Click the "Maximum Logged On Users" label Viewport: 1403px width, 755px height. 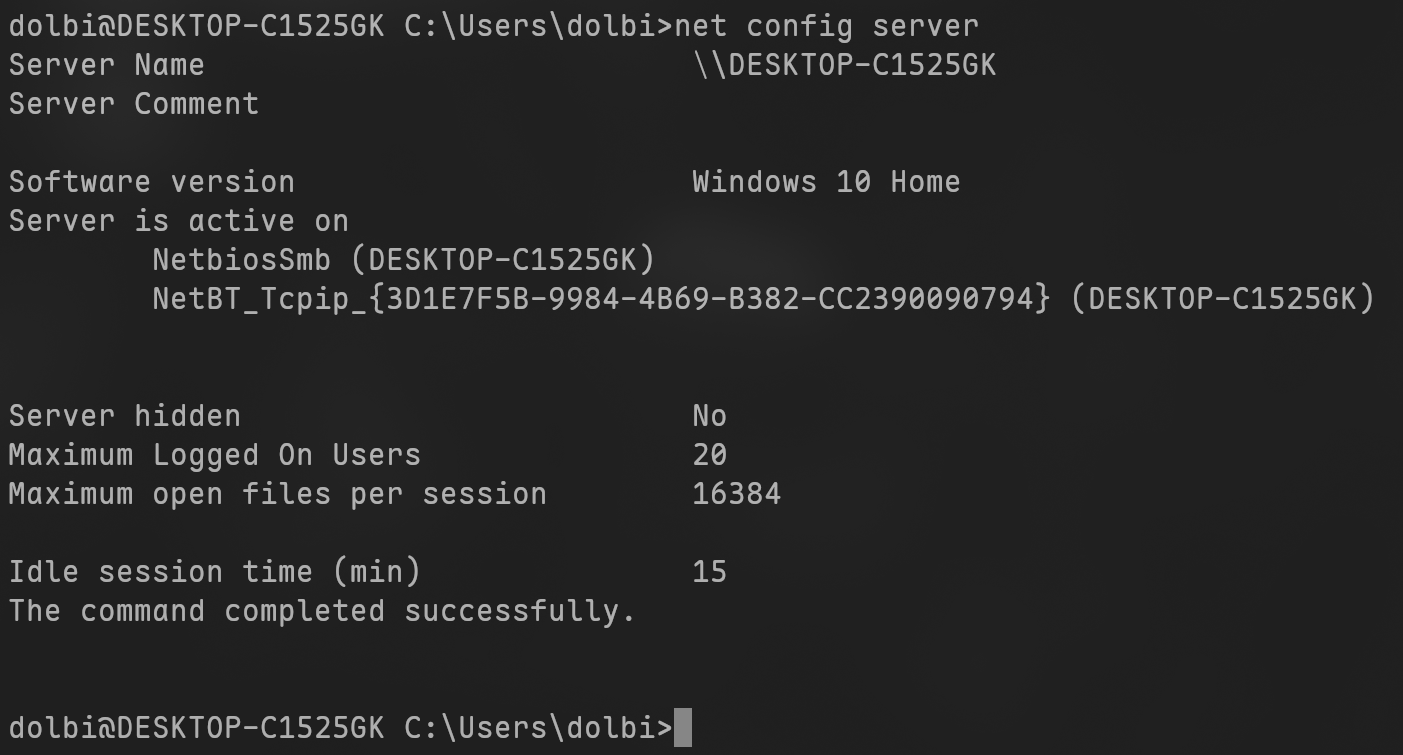[x=215, y=455]
